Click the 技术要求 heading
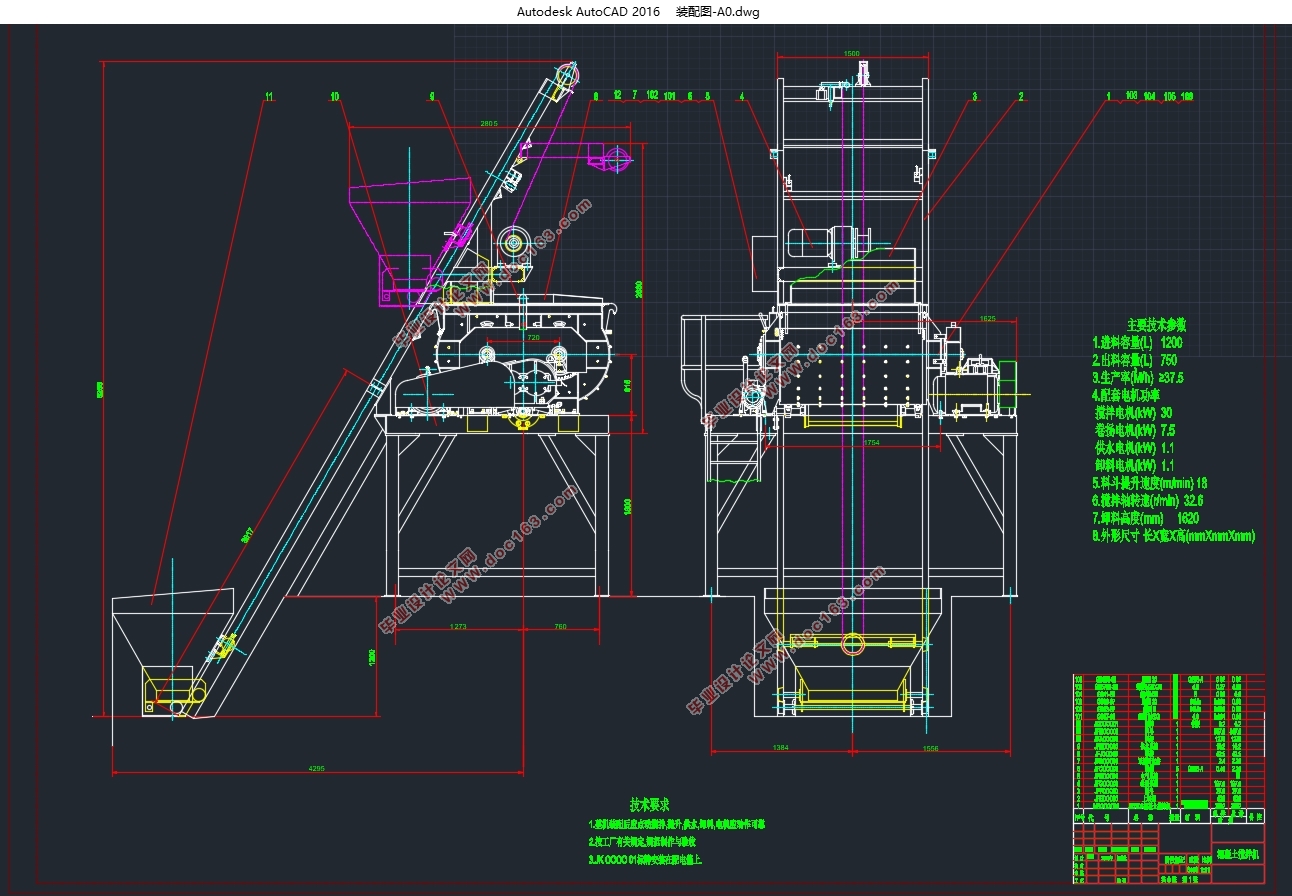This screenshot has width=1292, height=896. click(x=649, y=804)
